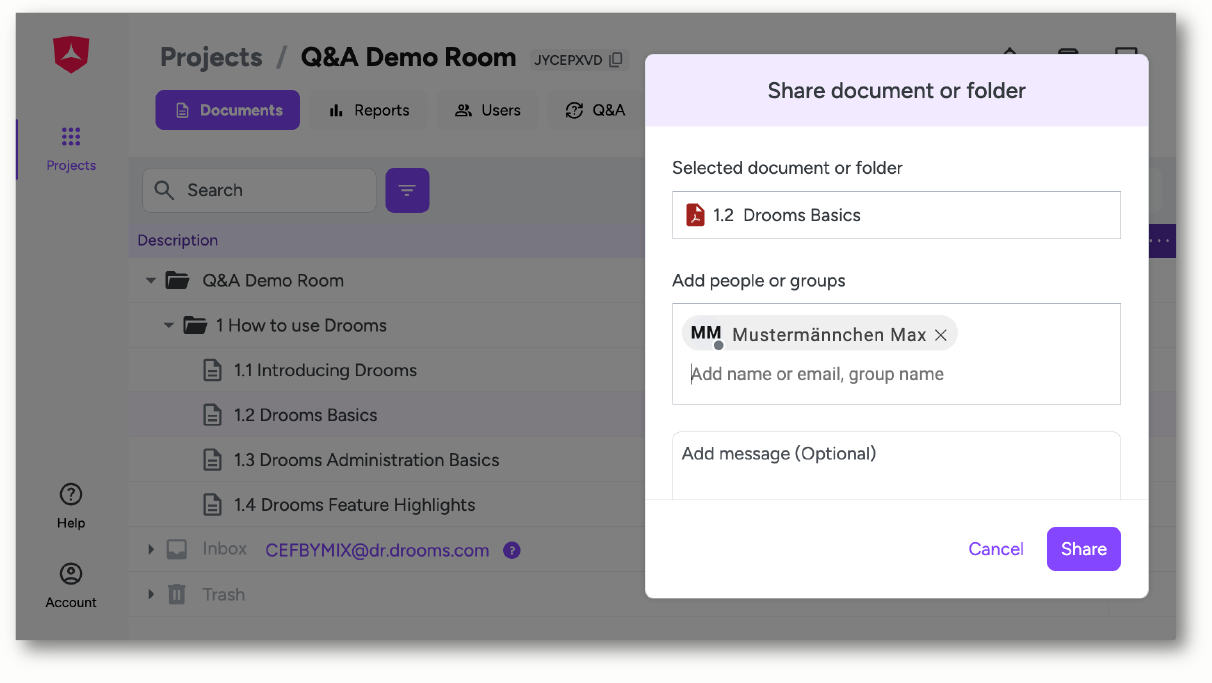This screenshot has height=683, width=1212.
Task: Click the Add name or email field
Action: (x=896, y=374)
